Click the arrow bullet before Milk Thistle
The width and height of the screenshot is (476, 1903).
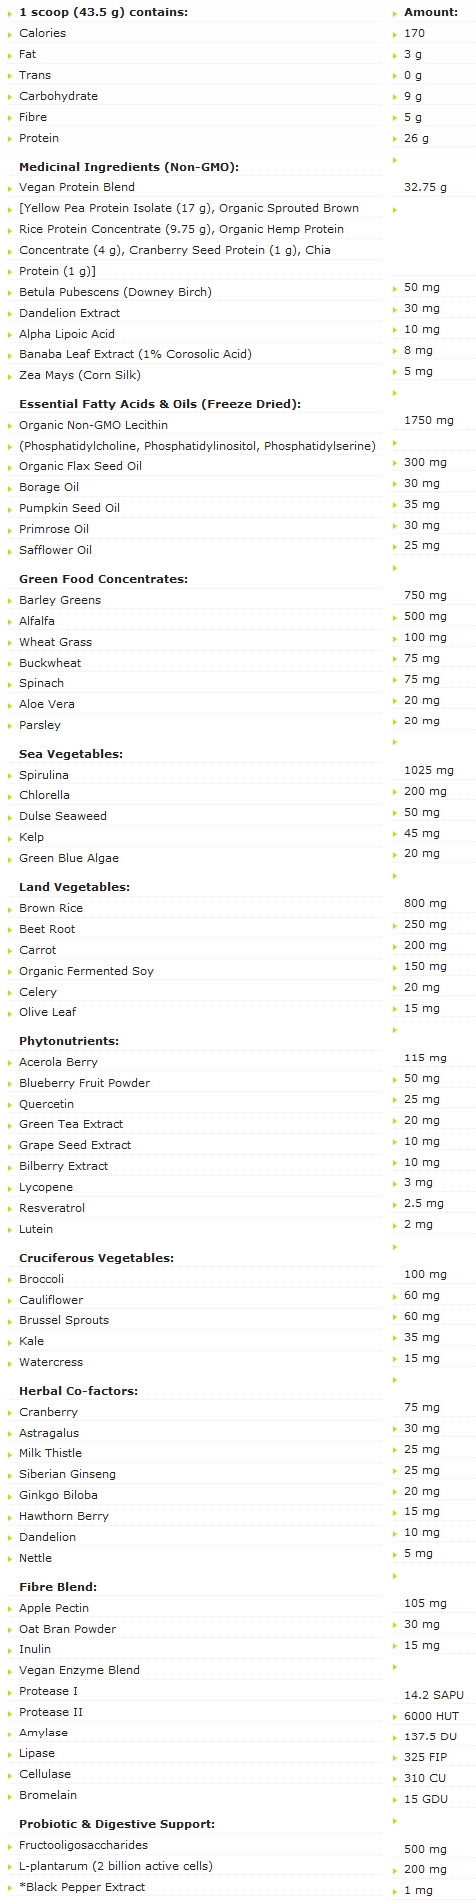(x=9, y=1454)
